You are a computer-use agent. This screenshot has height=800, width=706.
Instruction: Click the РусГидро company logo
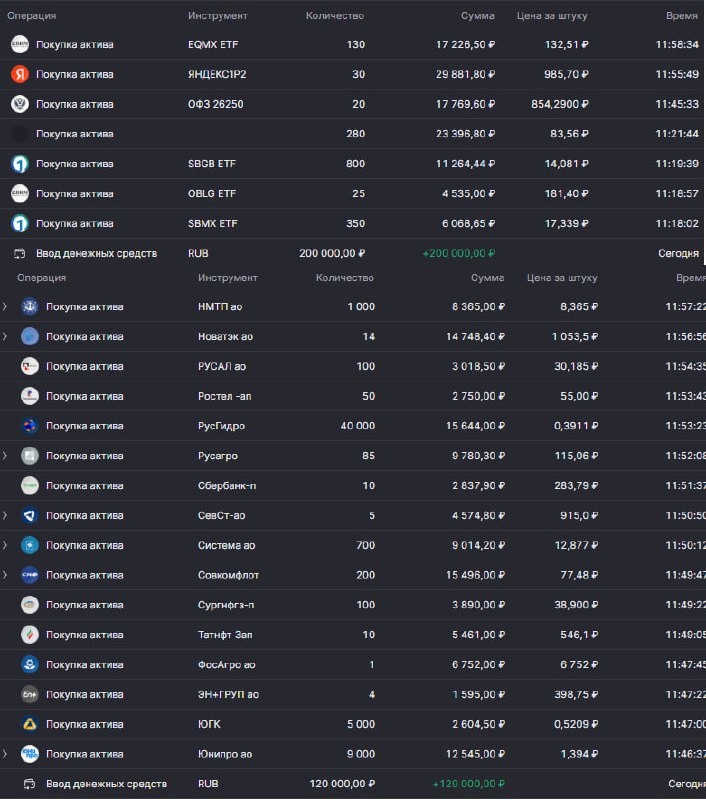pos(30,426)
